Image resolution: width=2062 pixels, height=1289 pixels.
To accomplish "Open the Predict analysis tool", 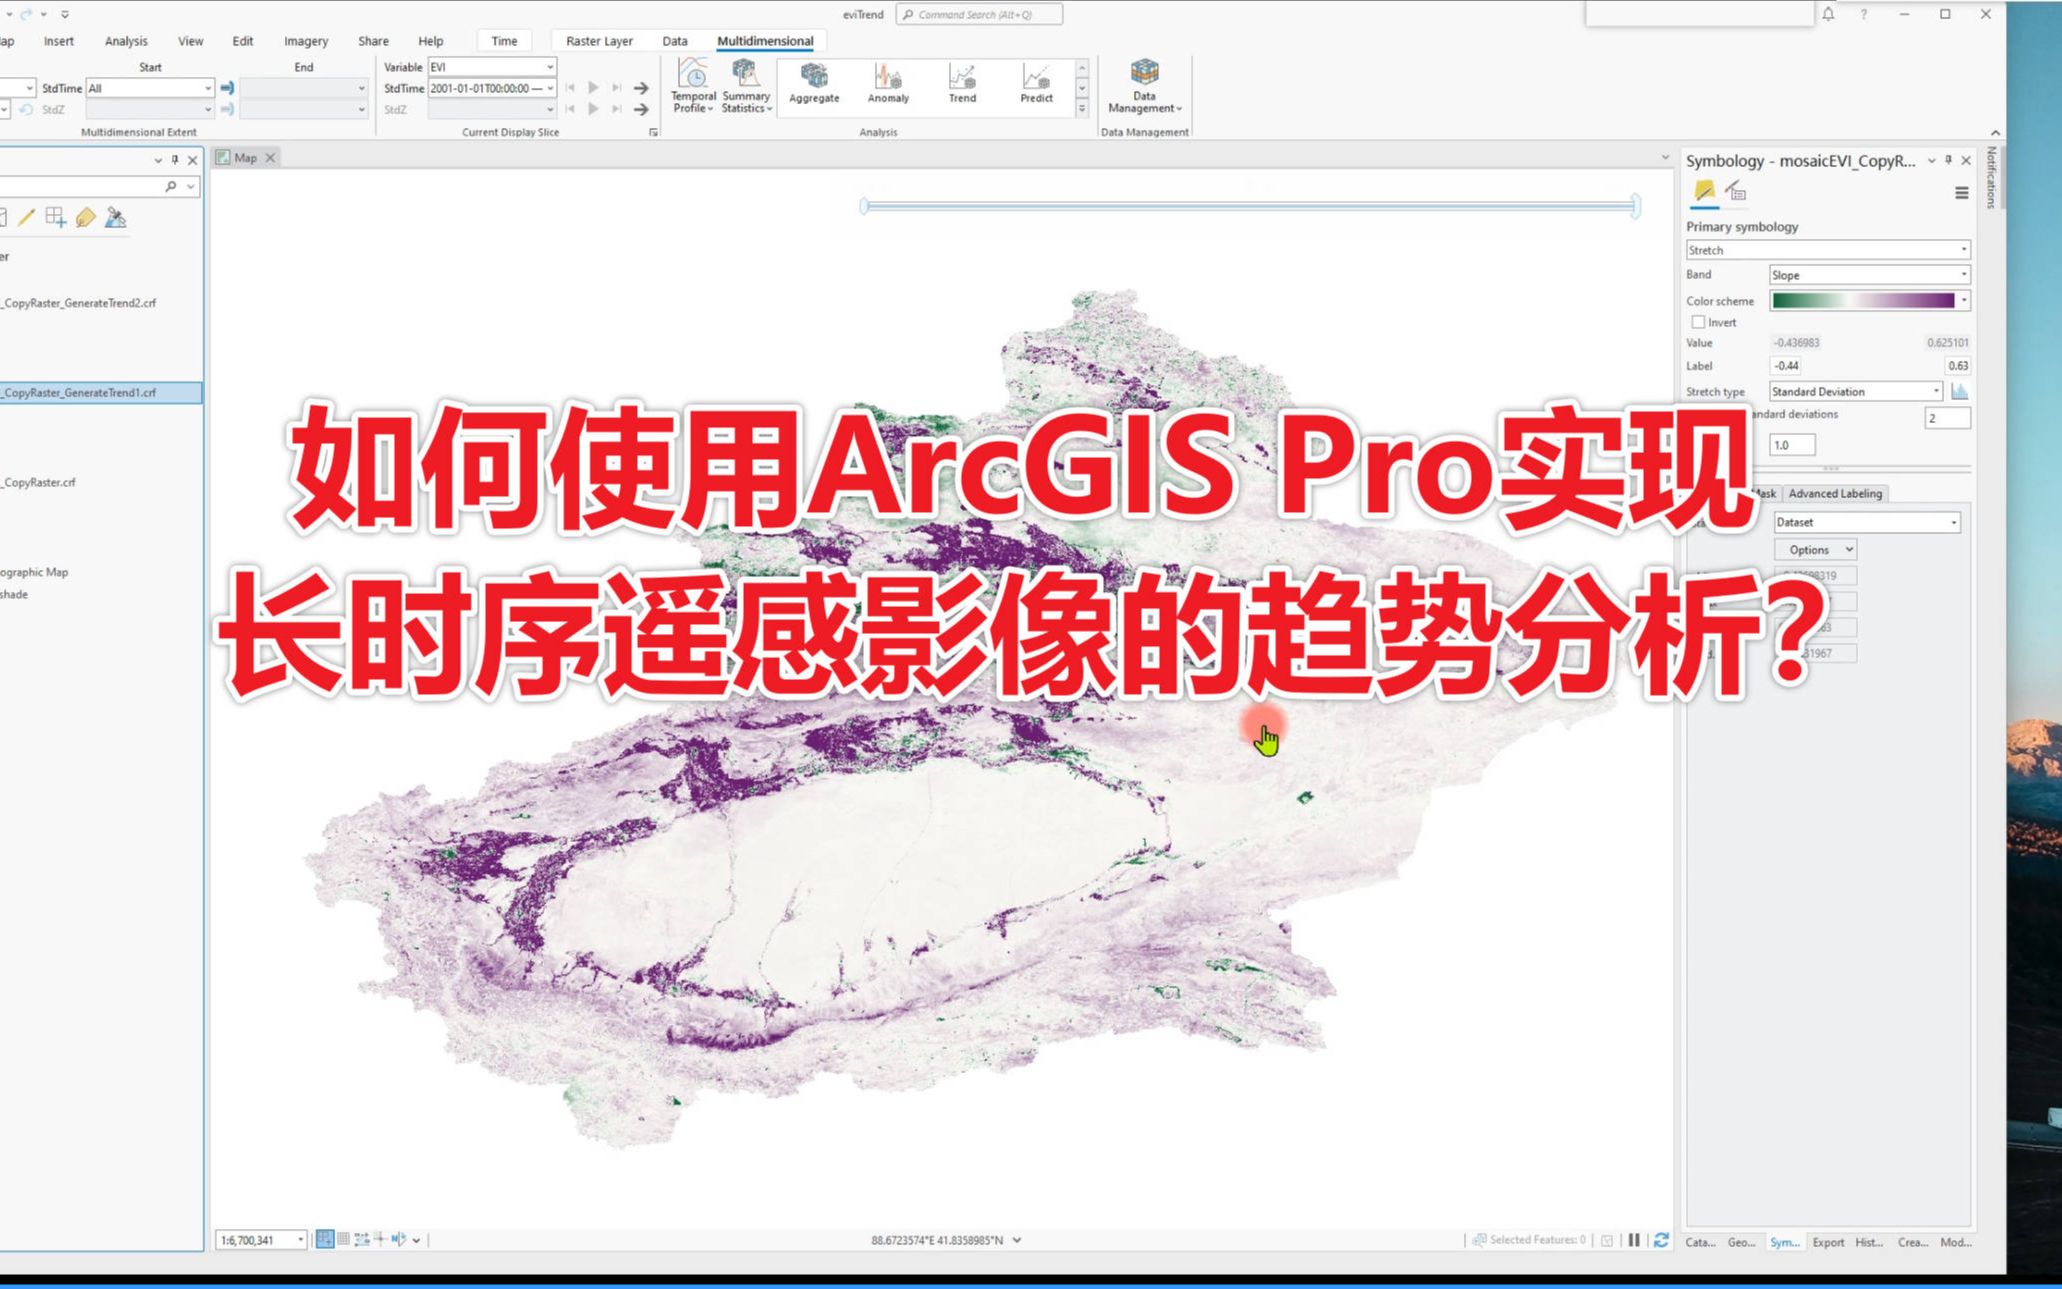I will coord(1036,85).
